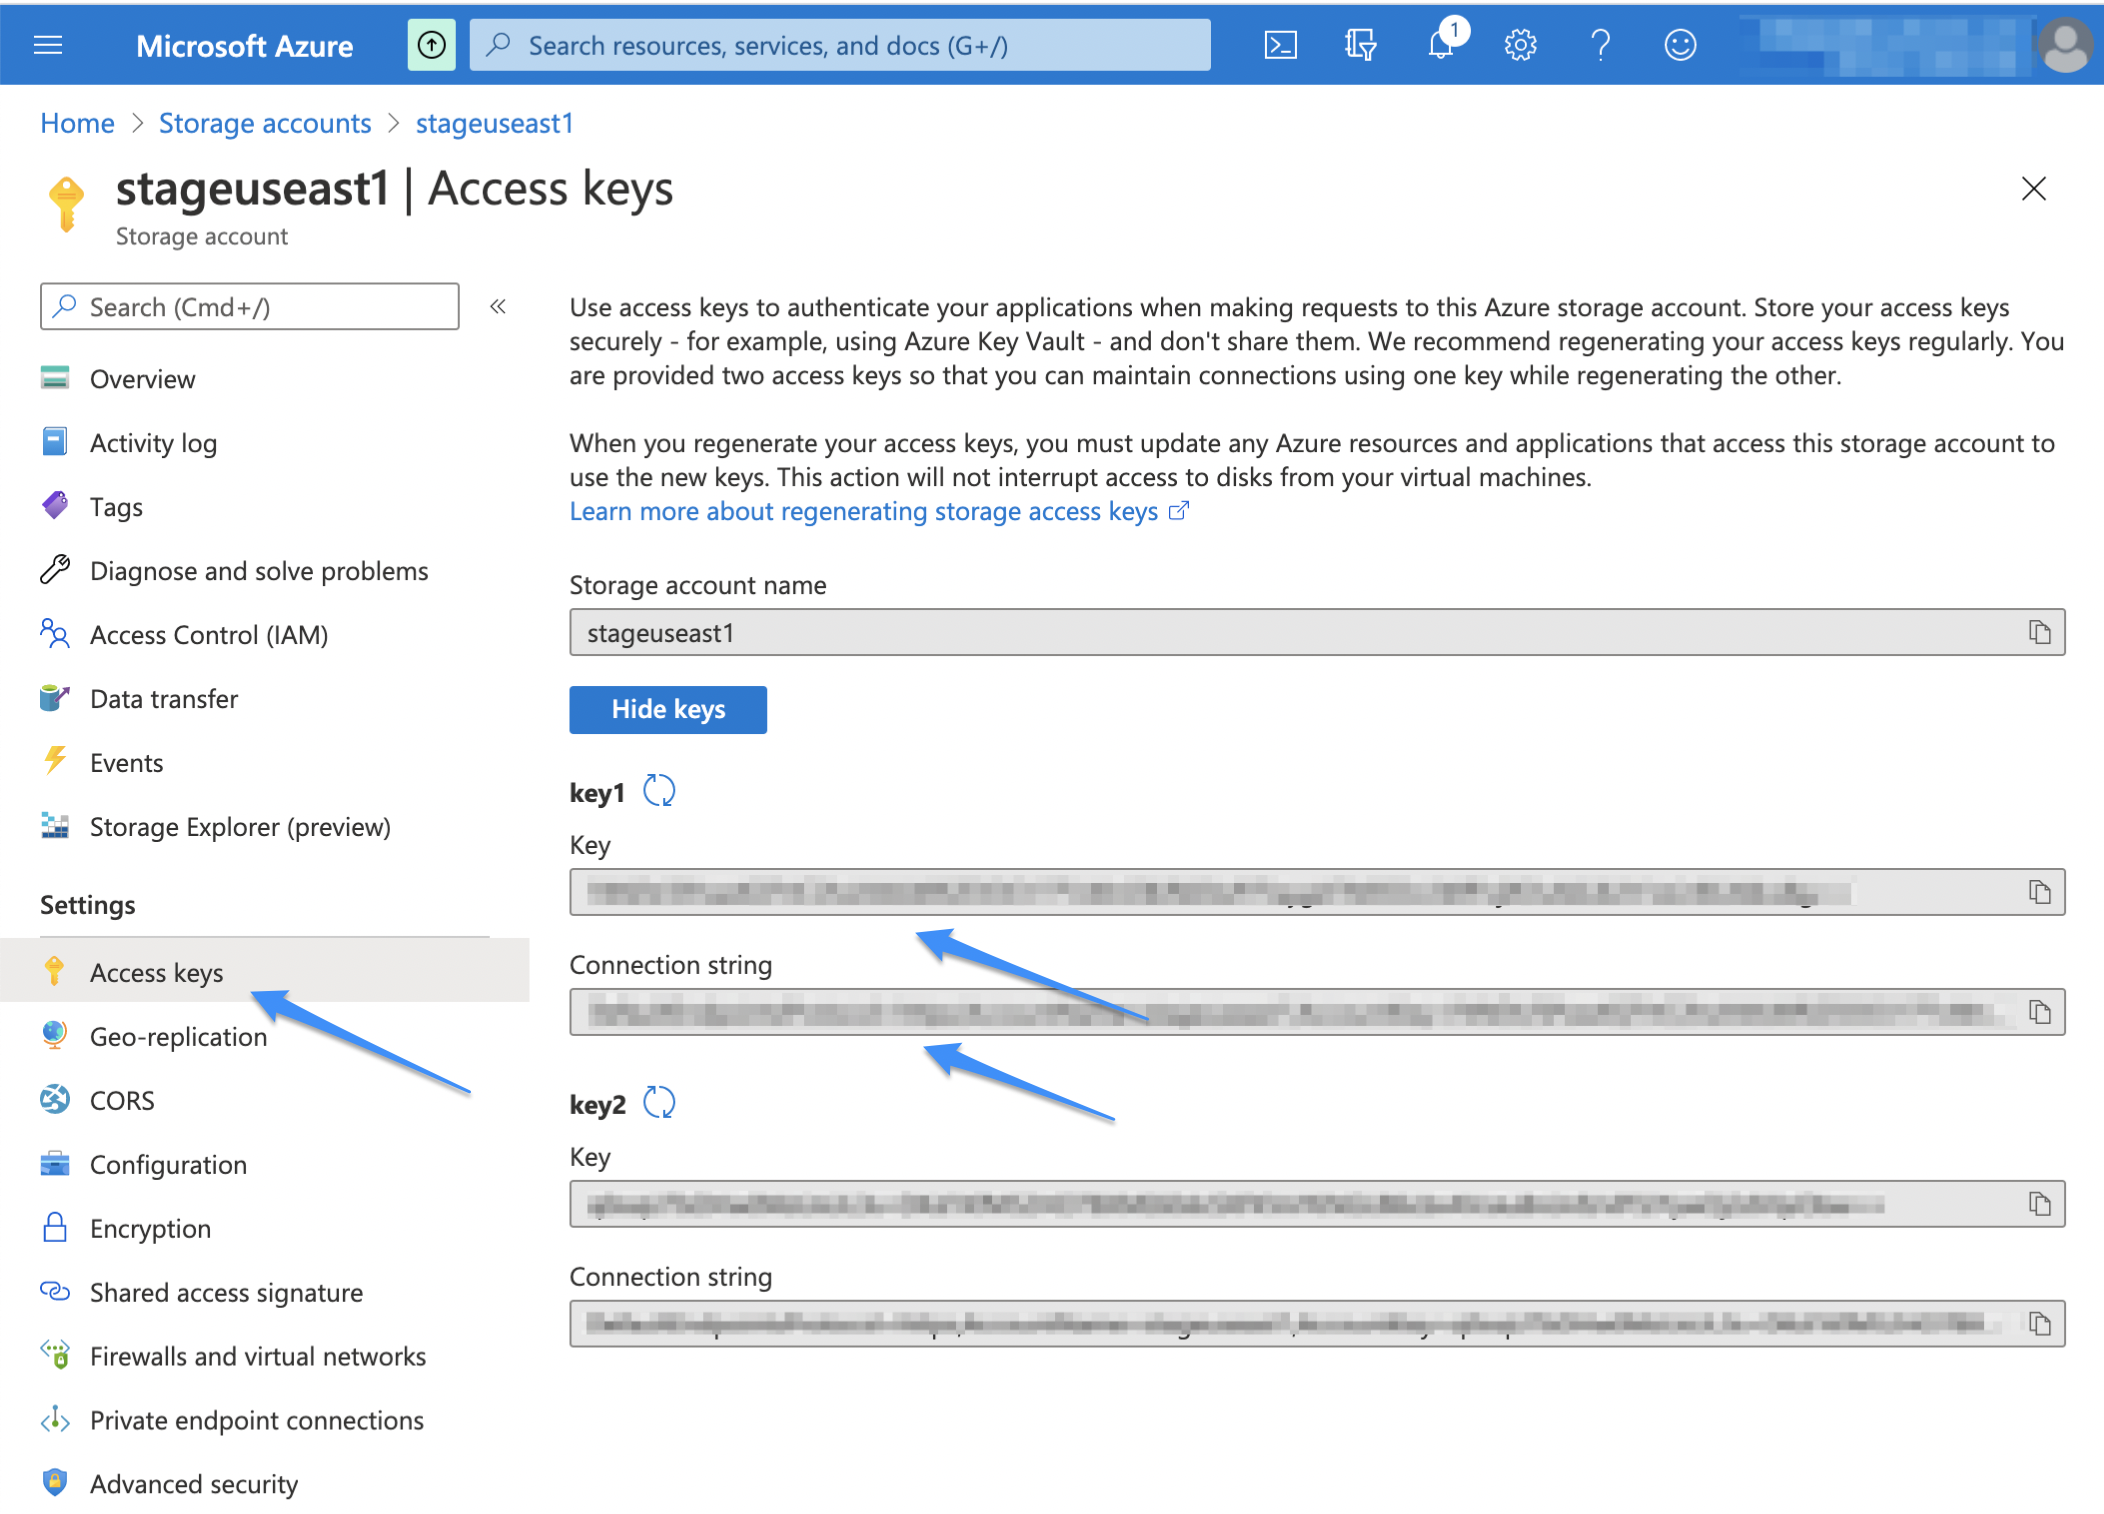Screen dimensions: 2104x1514
Task: Open the Help question mark menu
Action: tap(1600, 45)
